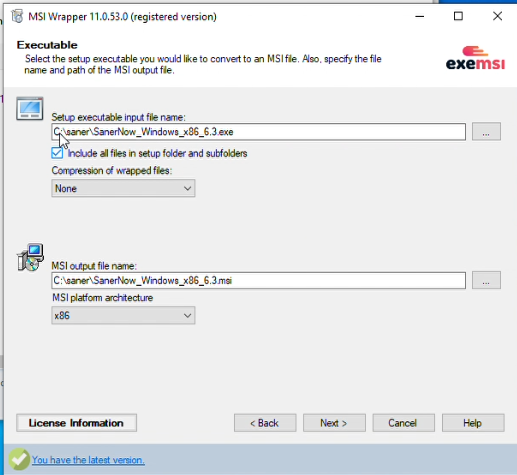Screen dimensions: 517x475
Task: Click the MSI Wrapper title bar icon
Action: tap(17, 16)
